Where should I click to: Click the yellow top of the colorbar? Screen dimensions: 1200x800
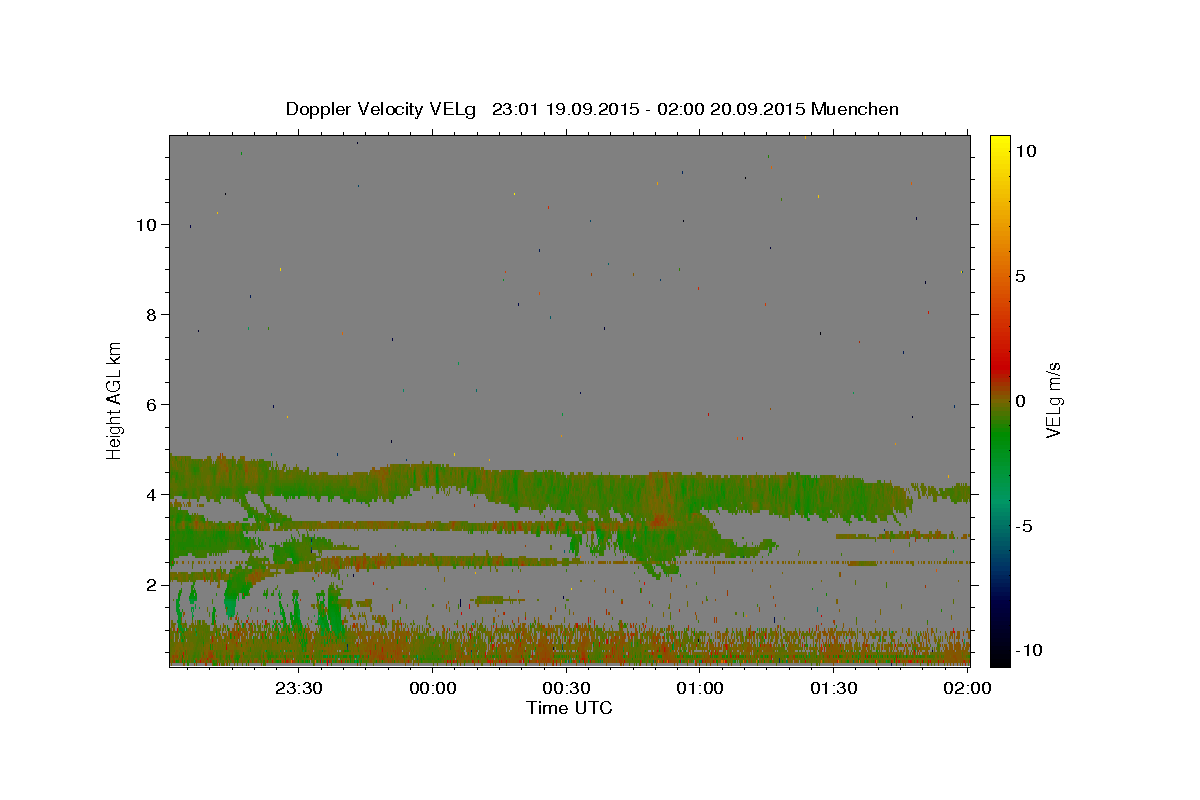point(1000,145)
